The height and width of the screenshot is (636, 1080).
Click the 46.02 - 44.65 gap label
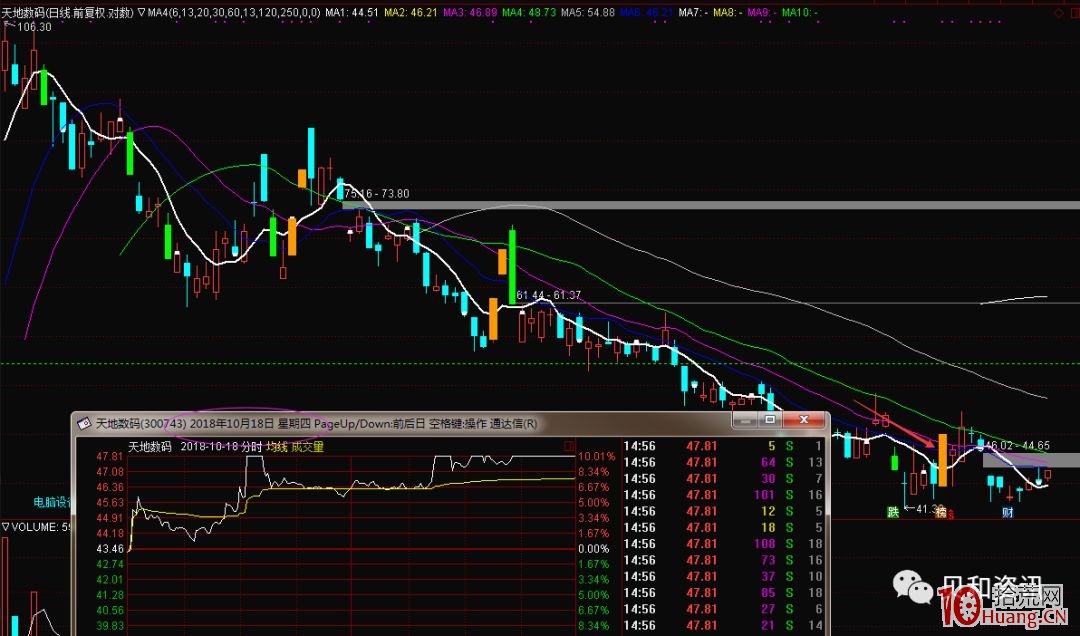(x=1017, y=446)
